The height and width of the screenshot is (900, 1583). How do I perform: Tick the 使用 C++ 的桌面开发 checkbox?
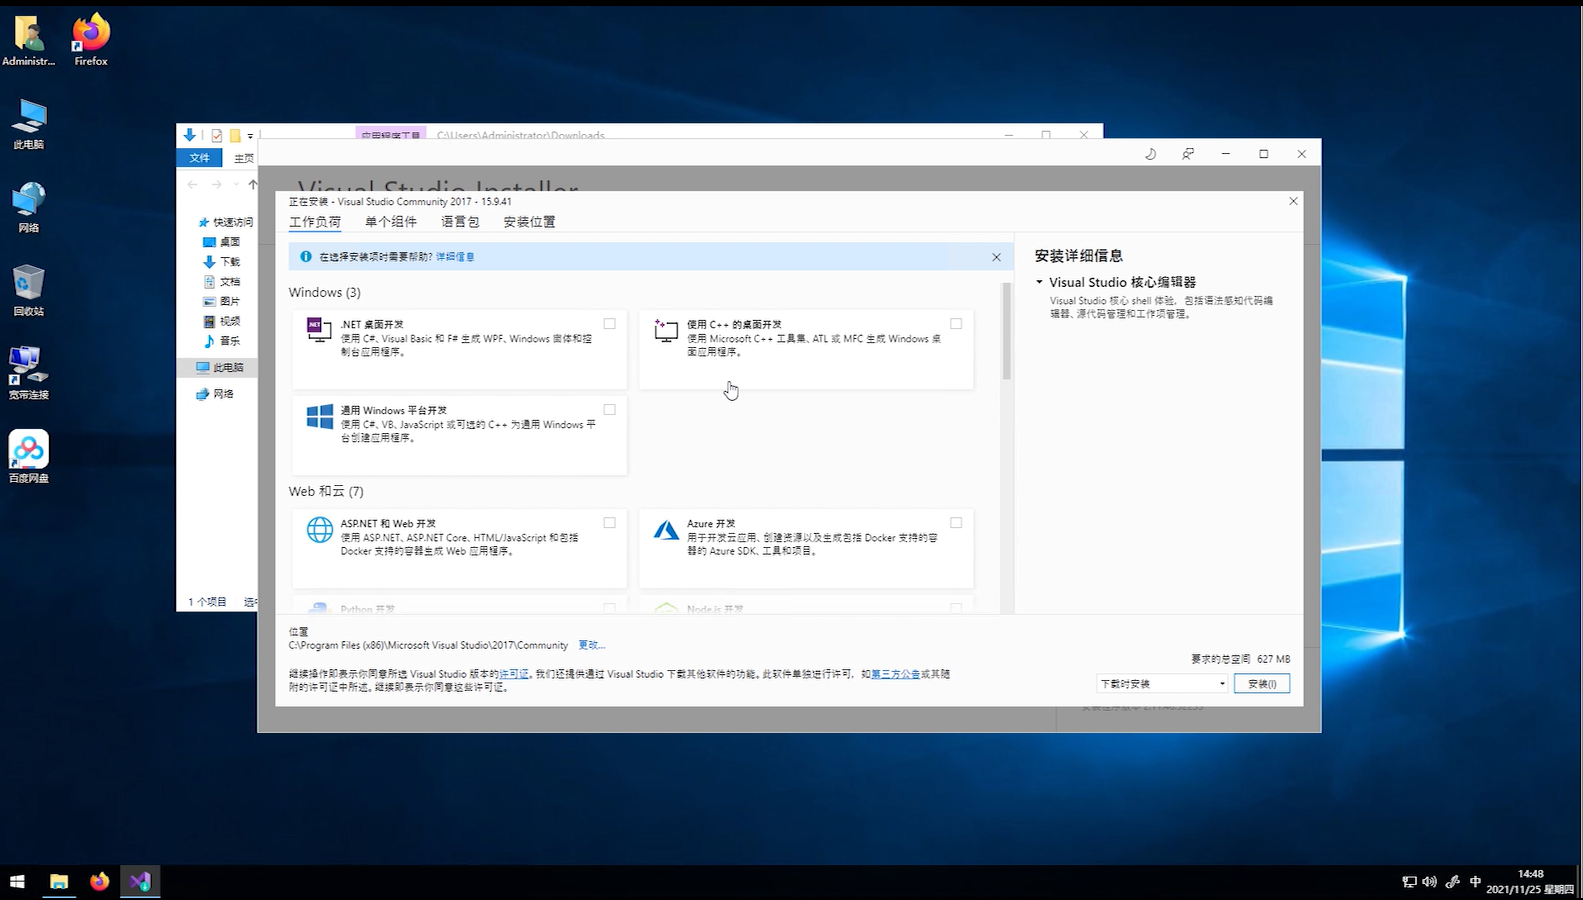click(x=956, y=323)
